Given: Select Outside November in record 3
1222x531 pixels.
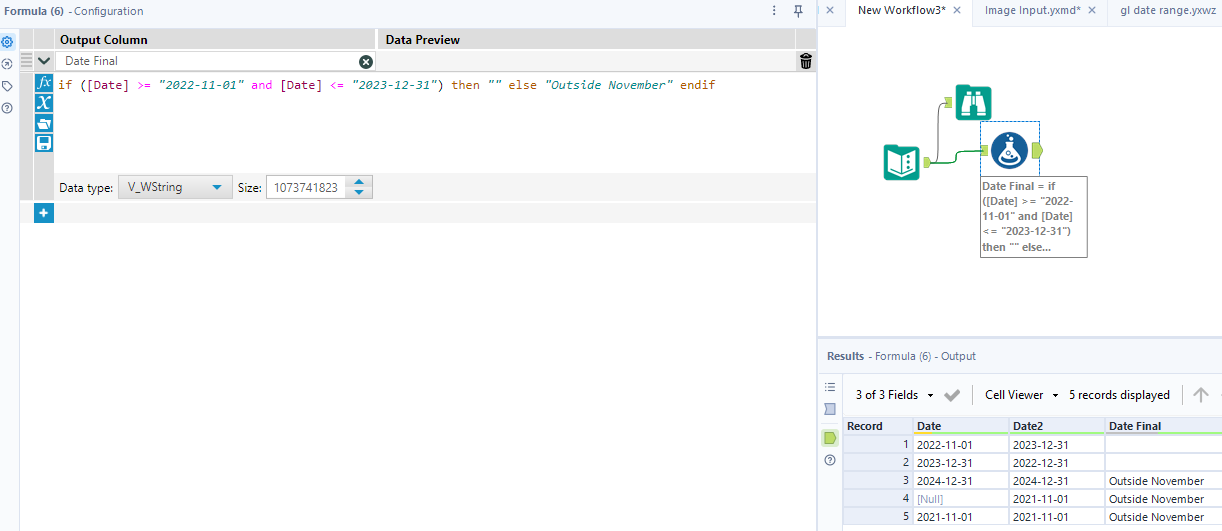Looking at the screenshot, I should click(1163, 481).
